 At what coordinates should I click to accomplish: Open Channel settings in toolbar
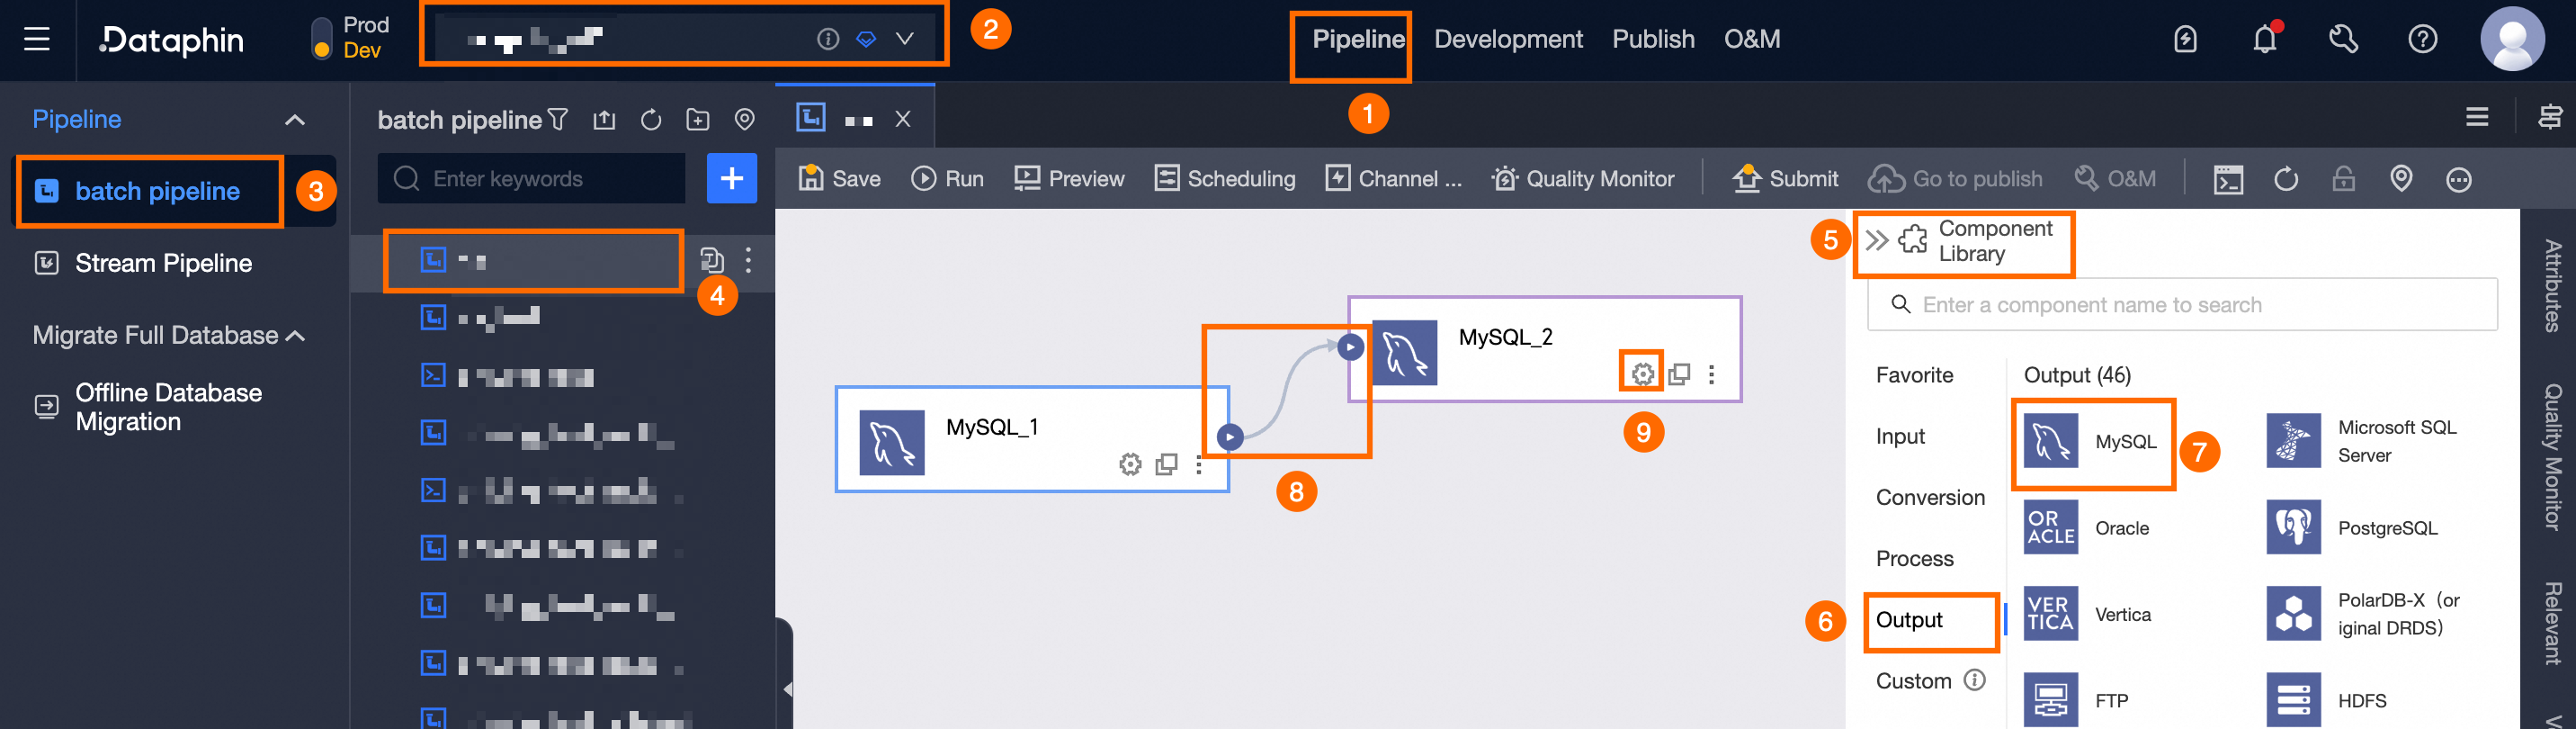tap(1393, 178)
